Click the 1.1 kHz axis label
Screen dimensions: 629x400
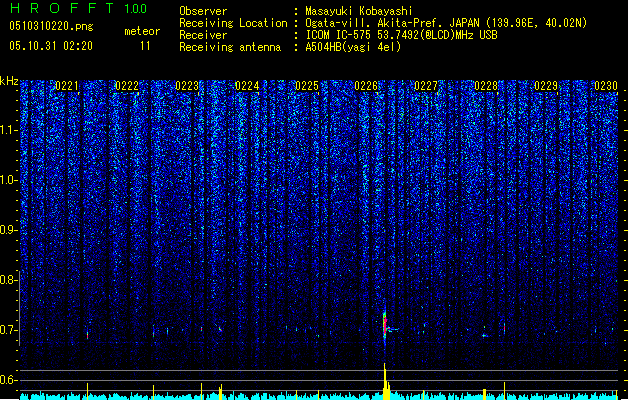8,130
